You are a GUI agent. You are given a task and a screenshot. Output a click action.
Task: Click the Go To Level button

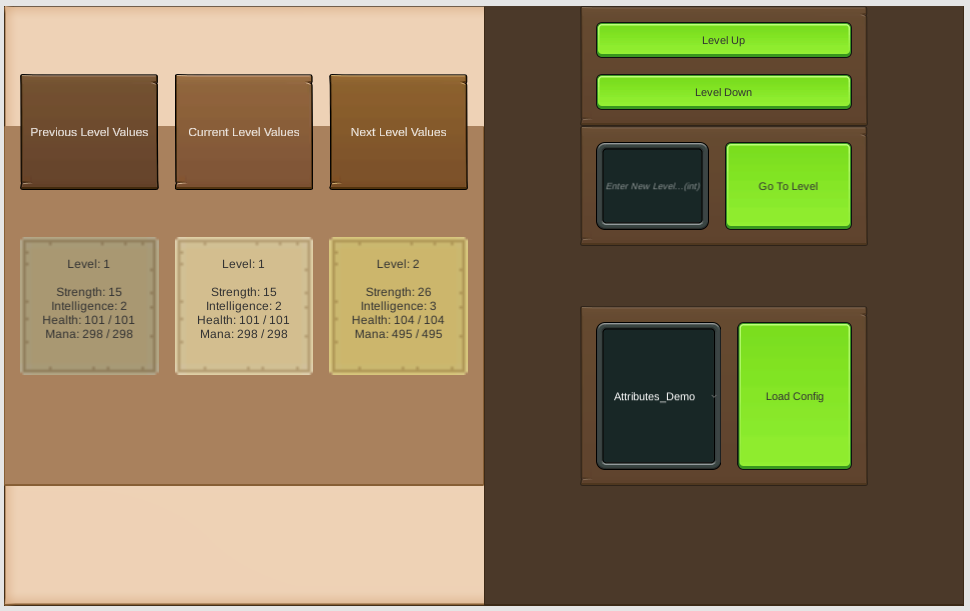[x=788, y=186]
